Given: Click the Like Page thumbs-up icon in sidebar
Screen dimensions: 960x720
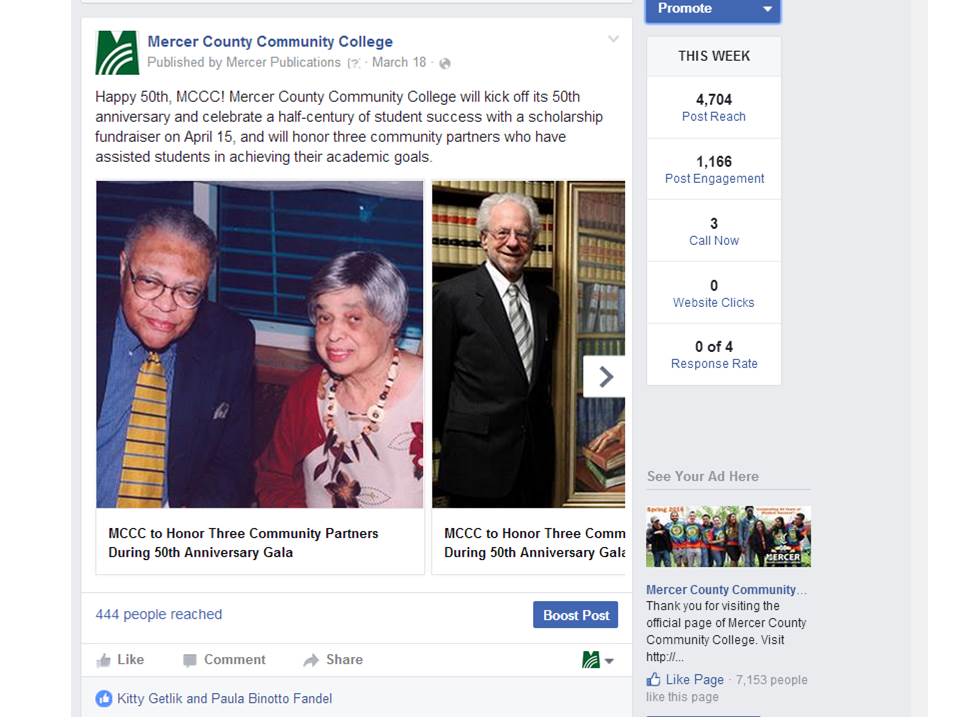Looking at the screenshot, I should [654, 680].
